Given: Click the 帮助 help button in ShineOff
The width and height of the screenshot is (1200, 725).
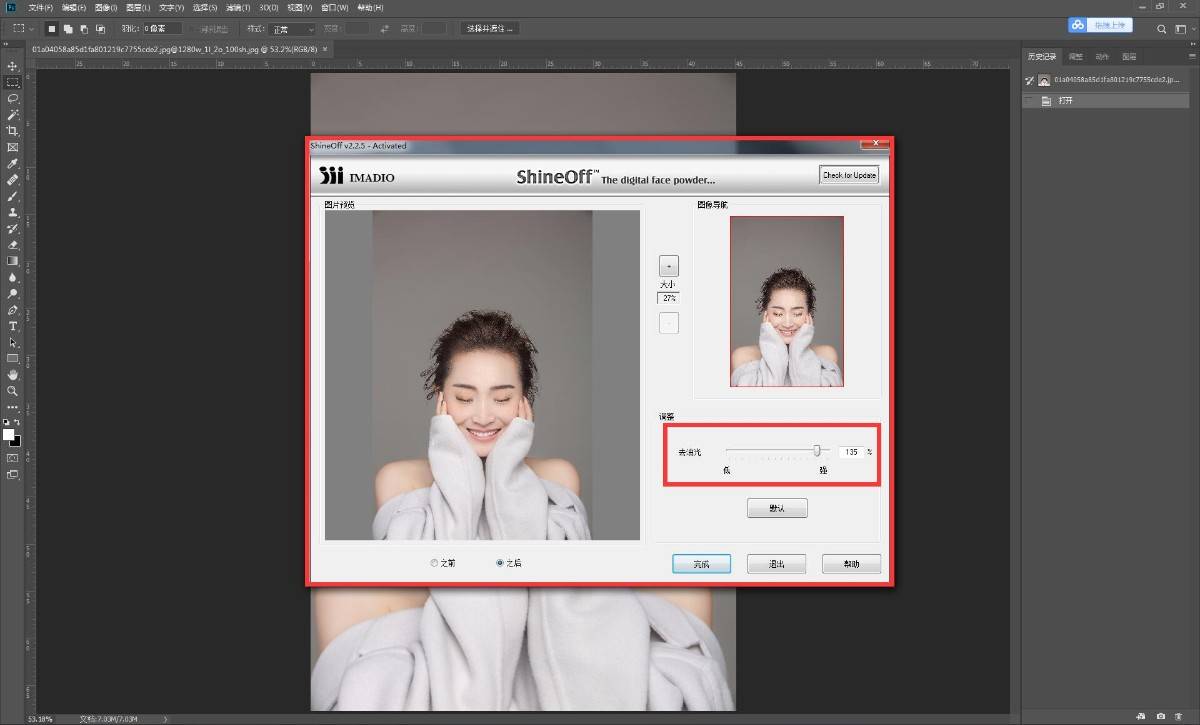Looking at the screenshot, I should coord(851,564).
